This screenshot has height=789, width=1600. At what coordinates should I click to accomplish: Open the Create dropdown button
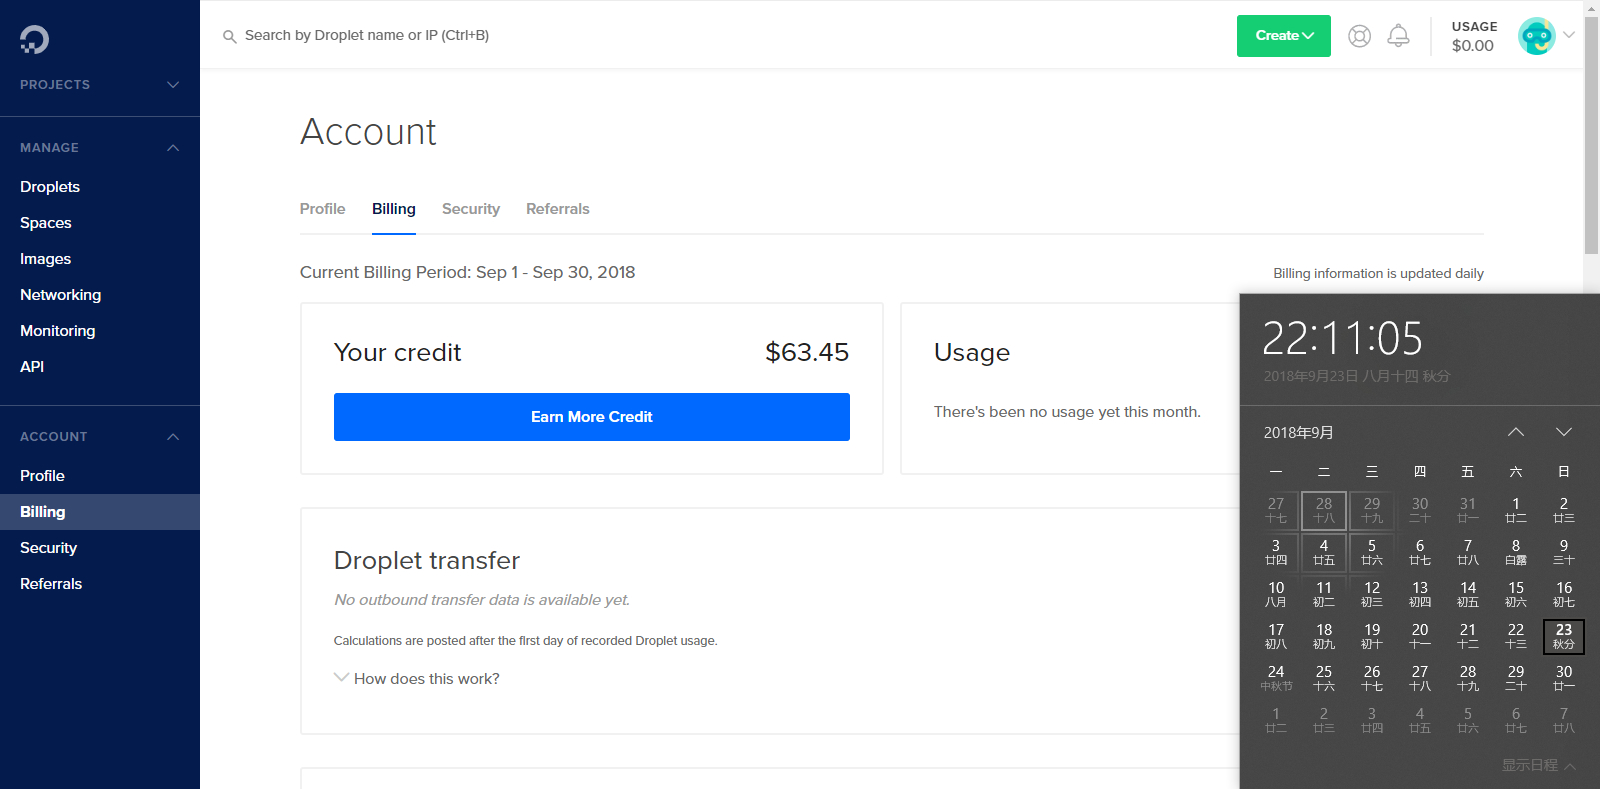point(1283,36)
